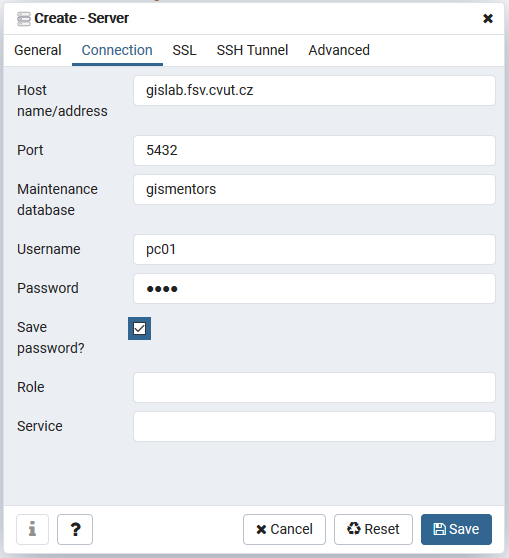Click into the Port field
Screen dimensions: 509x558
point(314,150)
